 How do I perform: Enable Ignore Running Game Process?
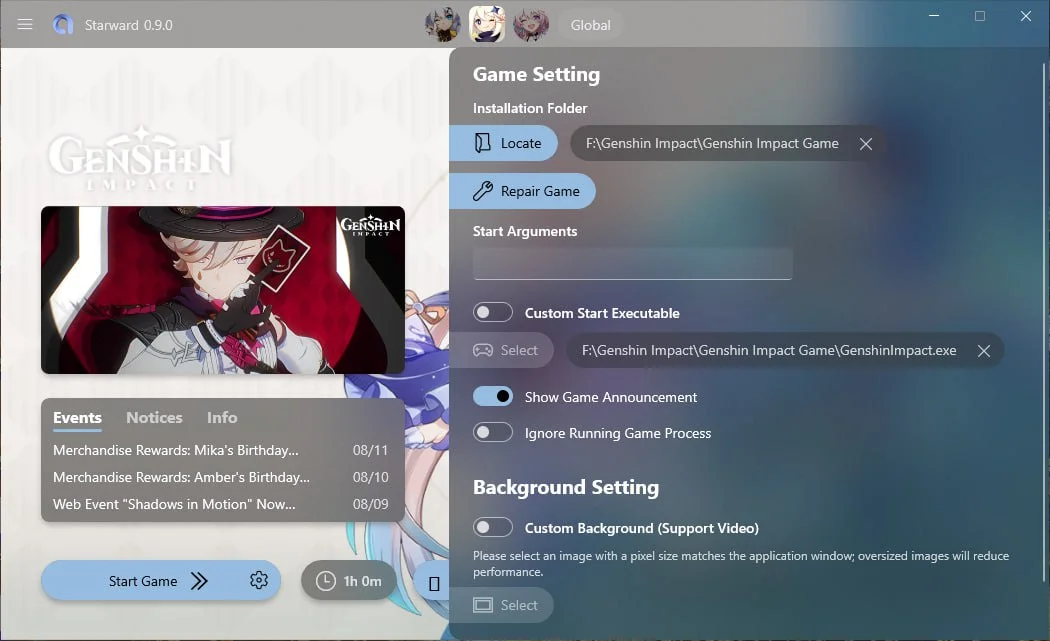(x=493, y=433)
